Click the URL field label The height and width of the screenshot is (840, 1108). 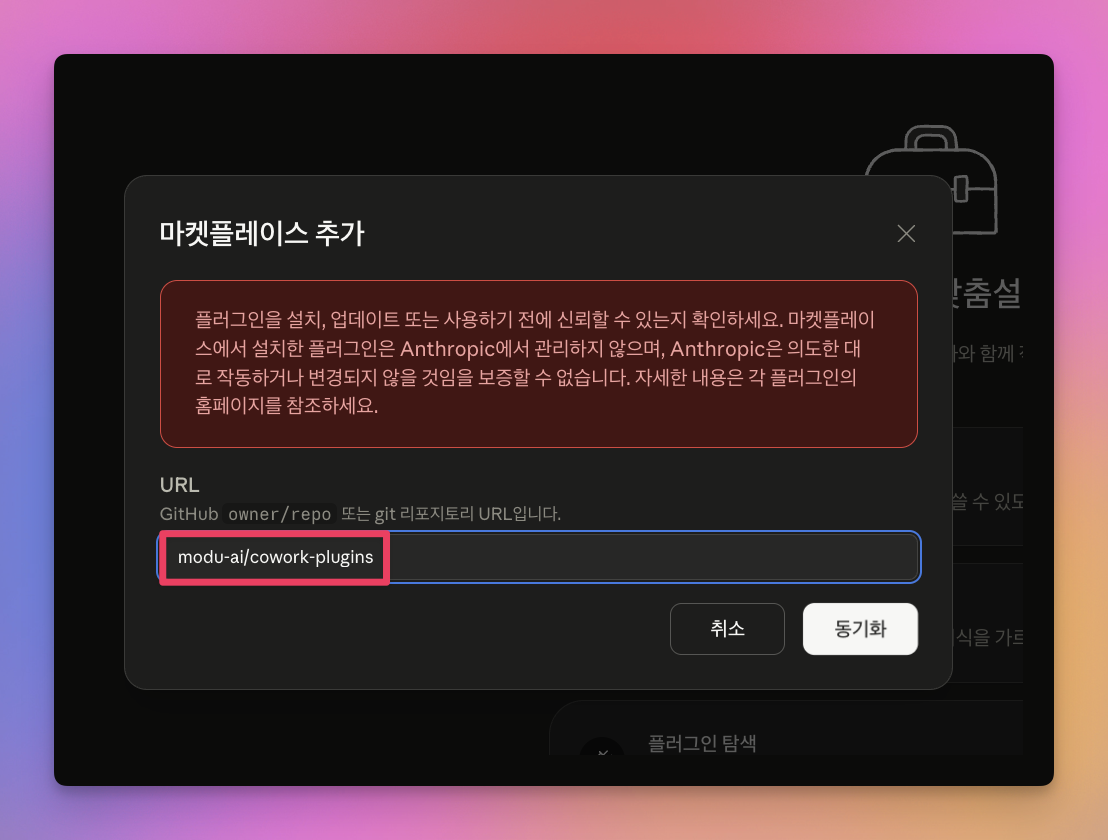pos(178,484)
